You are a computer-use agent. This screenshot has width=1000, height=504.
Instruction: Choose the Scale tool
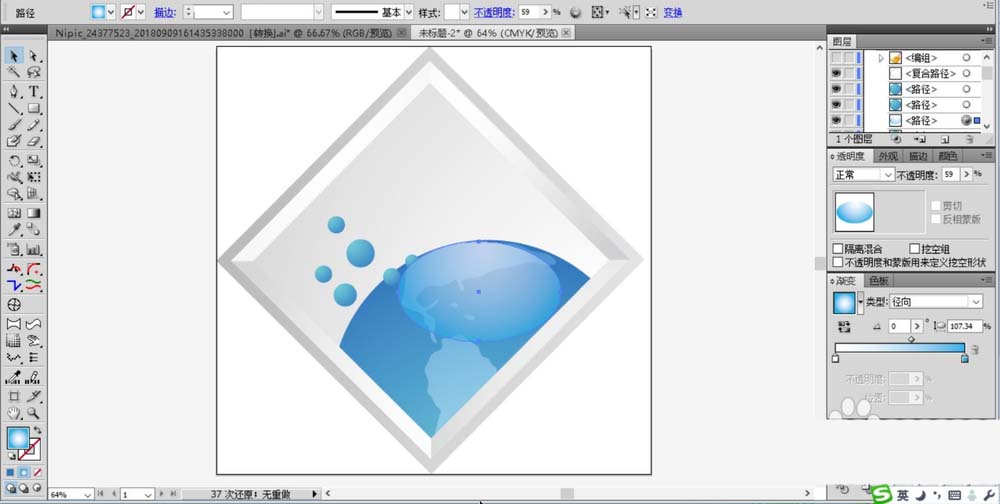(33, 161)
